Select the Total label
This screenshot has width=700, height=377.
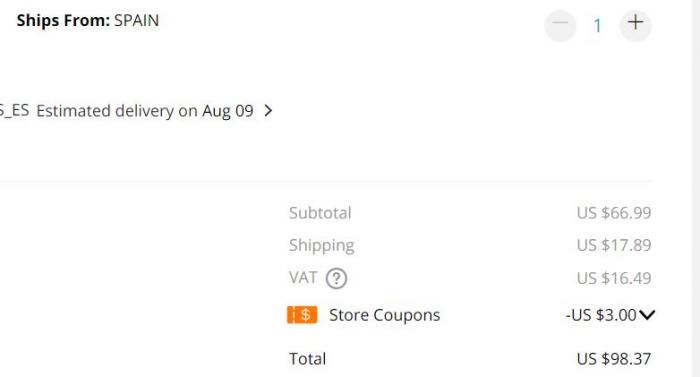pos(308,359)
